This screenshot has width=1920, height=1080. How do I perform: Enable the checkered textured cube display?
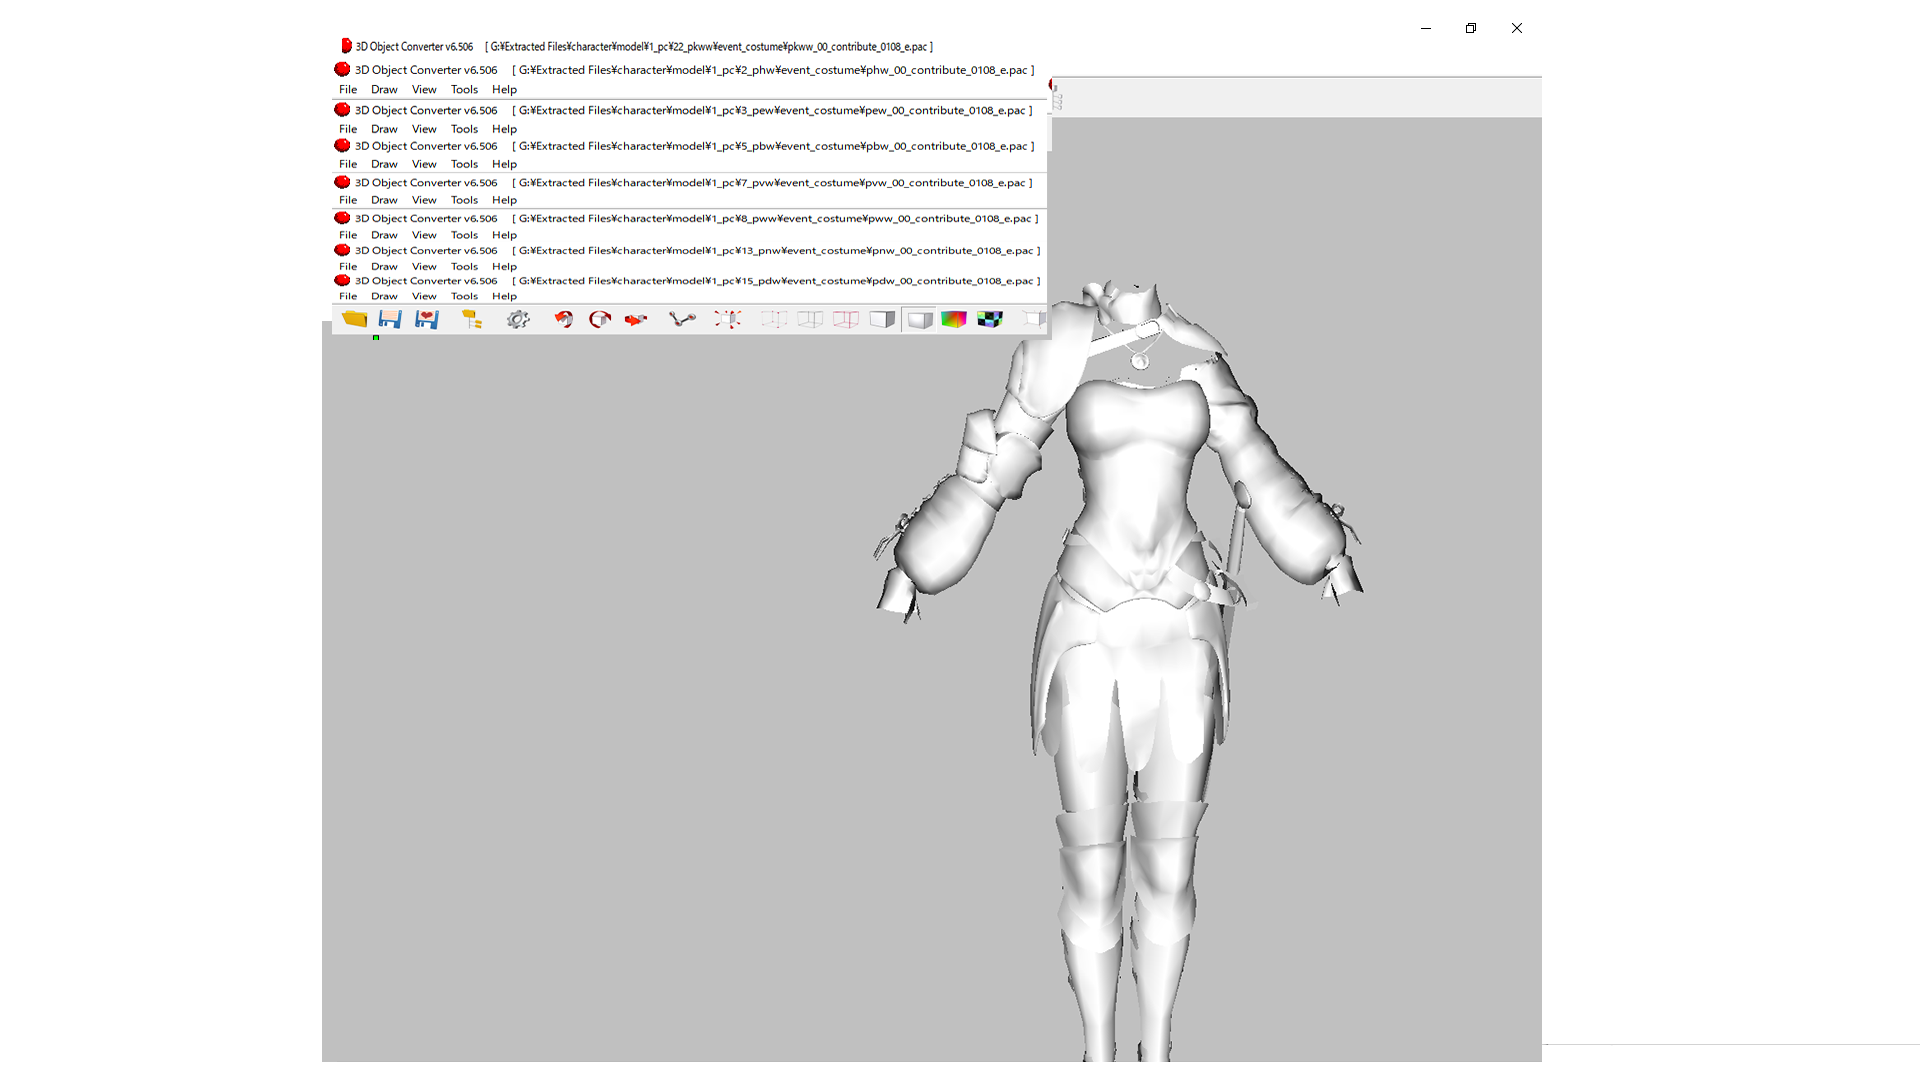990,319
